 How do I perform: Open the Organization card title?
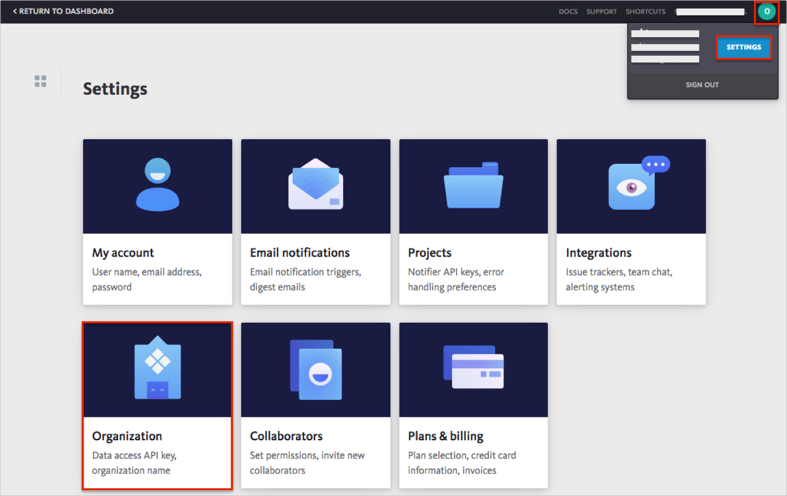click(127, 436)
